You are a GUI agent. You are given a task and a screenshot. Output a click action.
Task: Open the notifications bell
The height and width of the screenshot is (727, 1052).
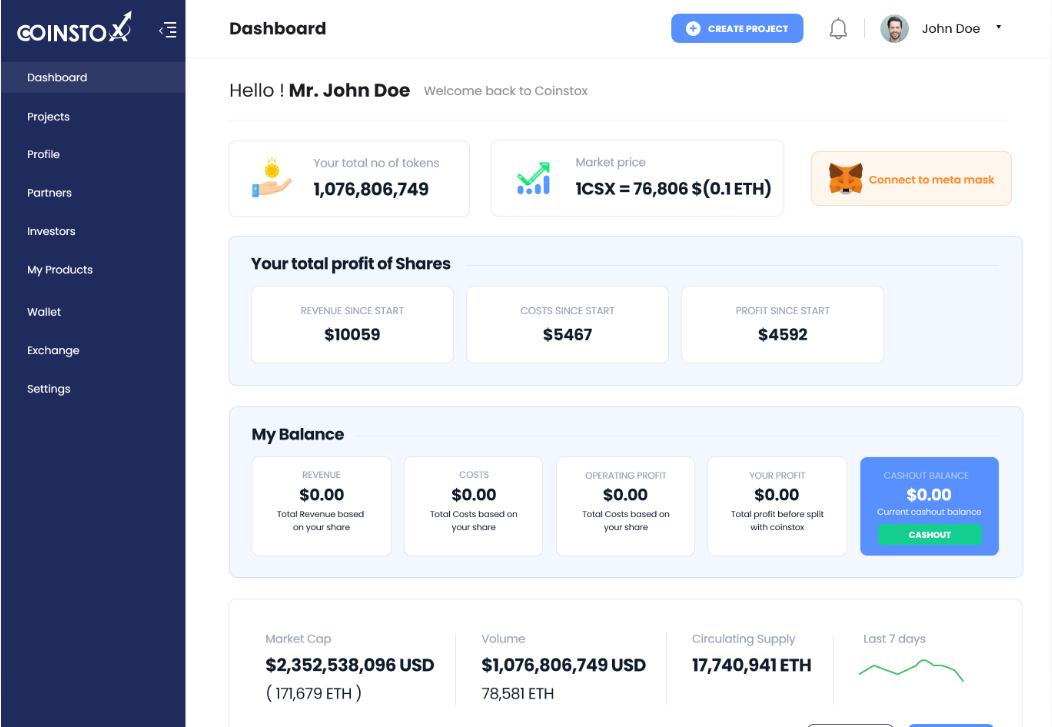click(x=838, y=29)
